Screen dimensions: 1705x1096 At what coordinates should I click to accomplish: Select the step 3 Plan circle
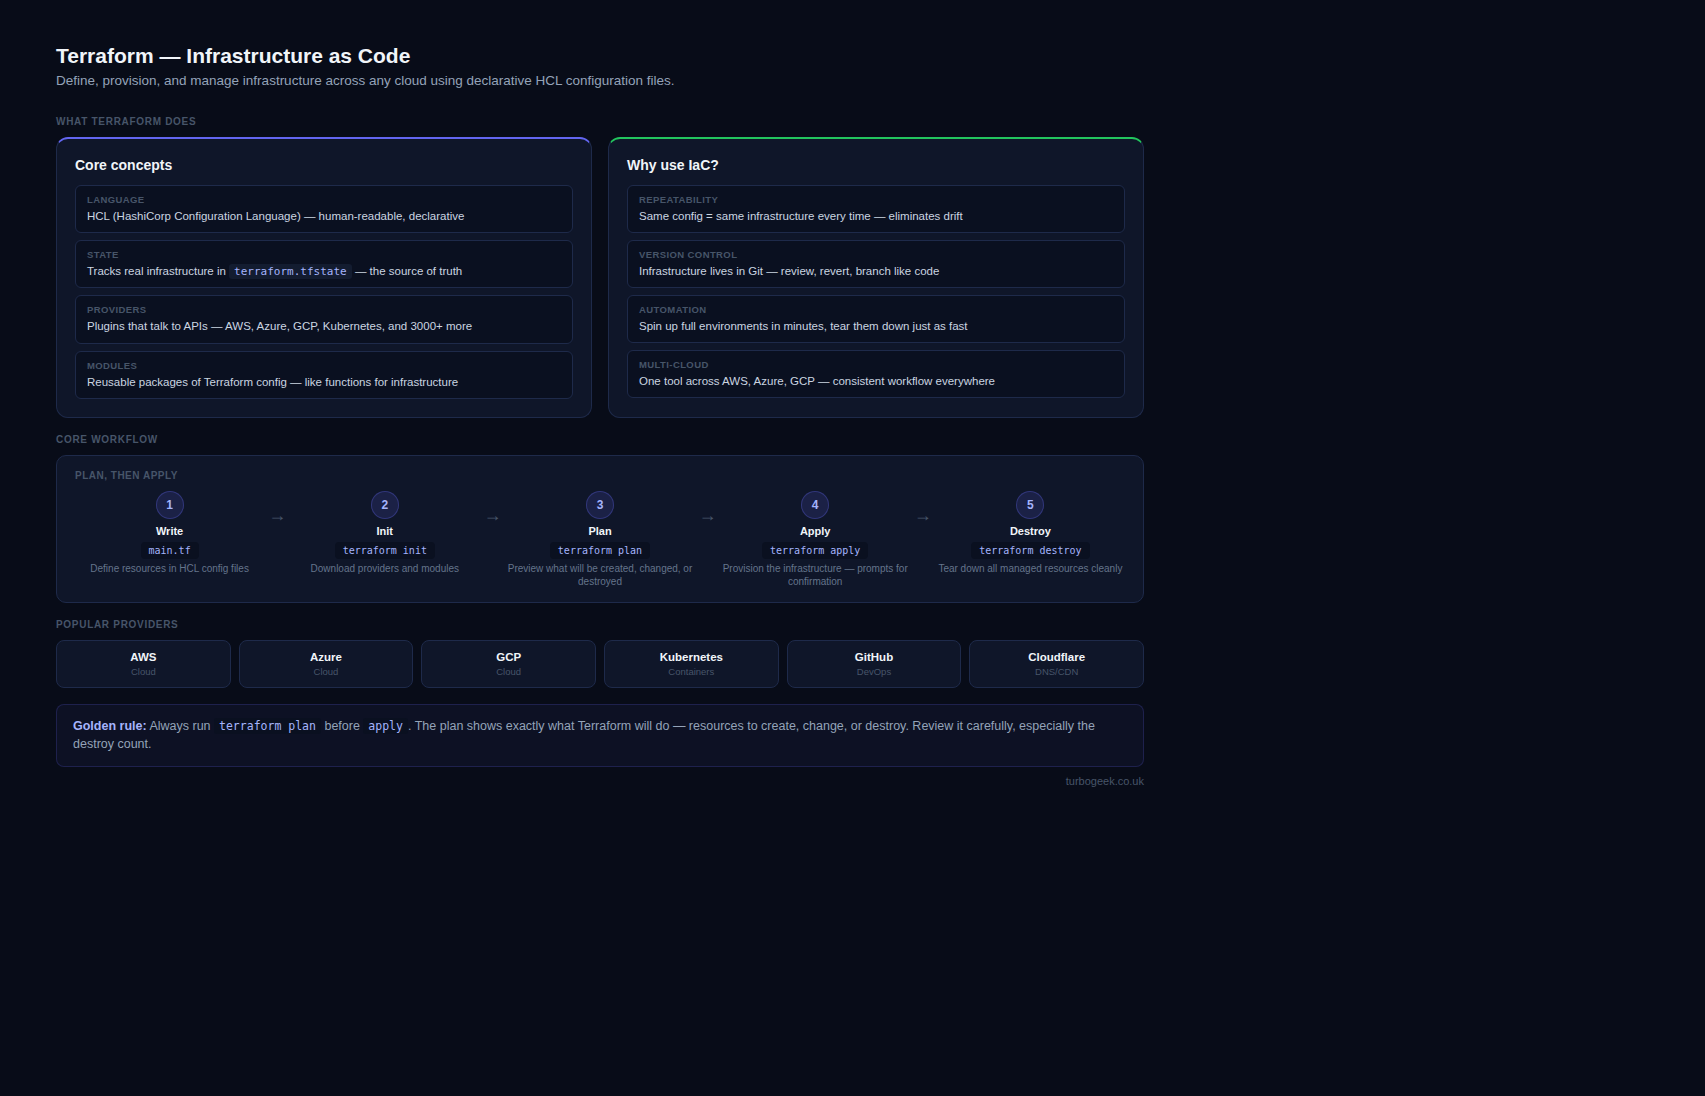point(600,505)
